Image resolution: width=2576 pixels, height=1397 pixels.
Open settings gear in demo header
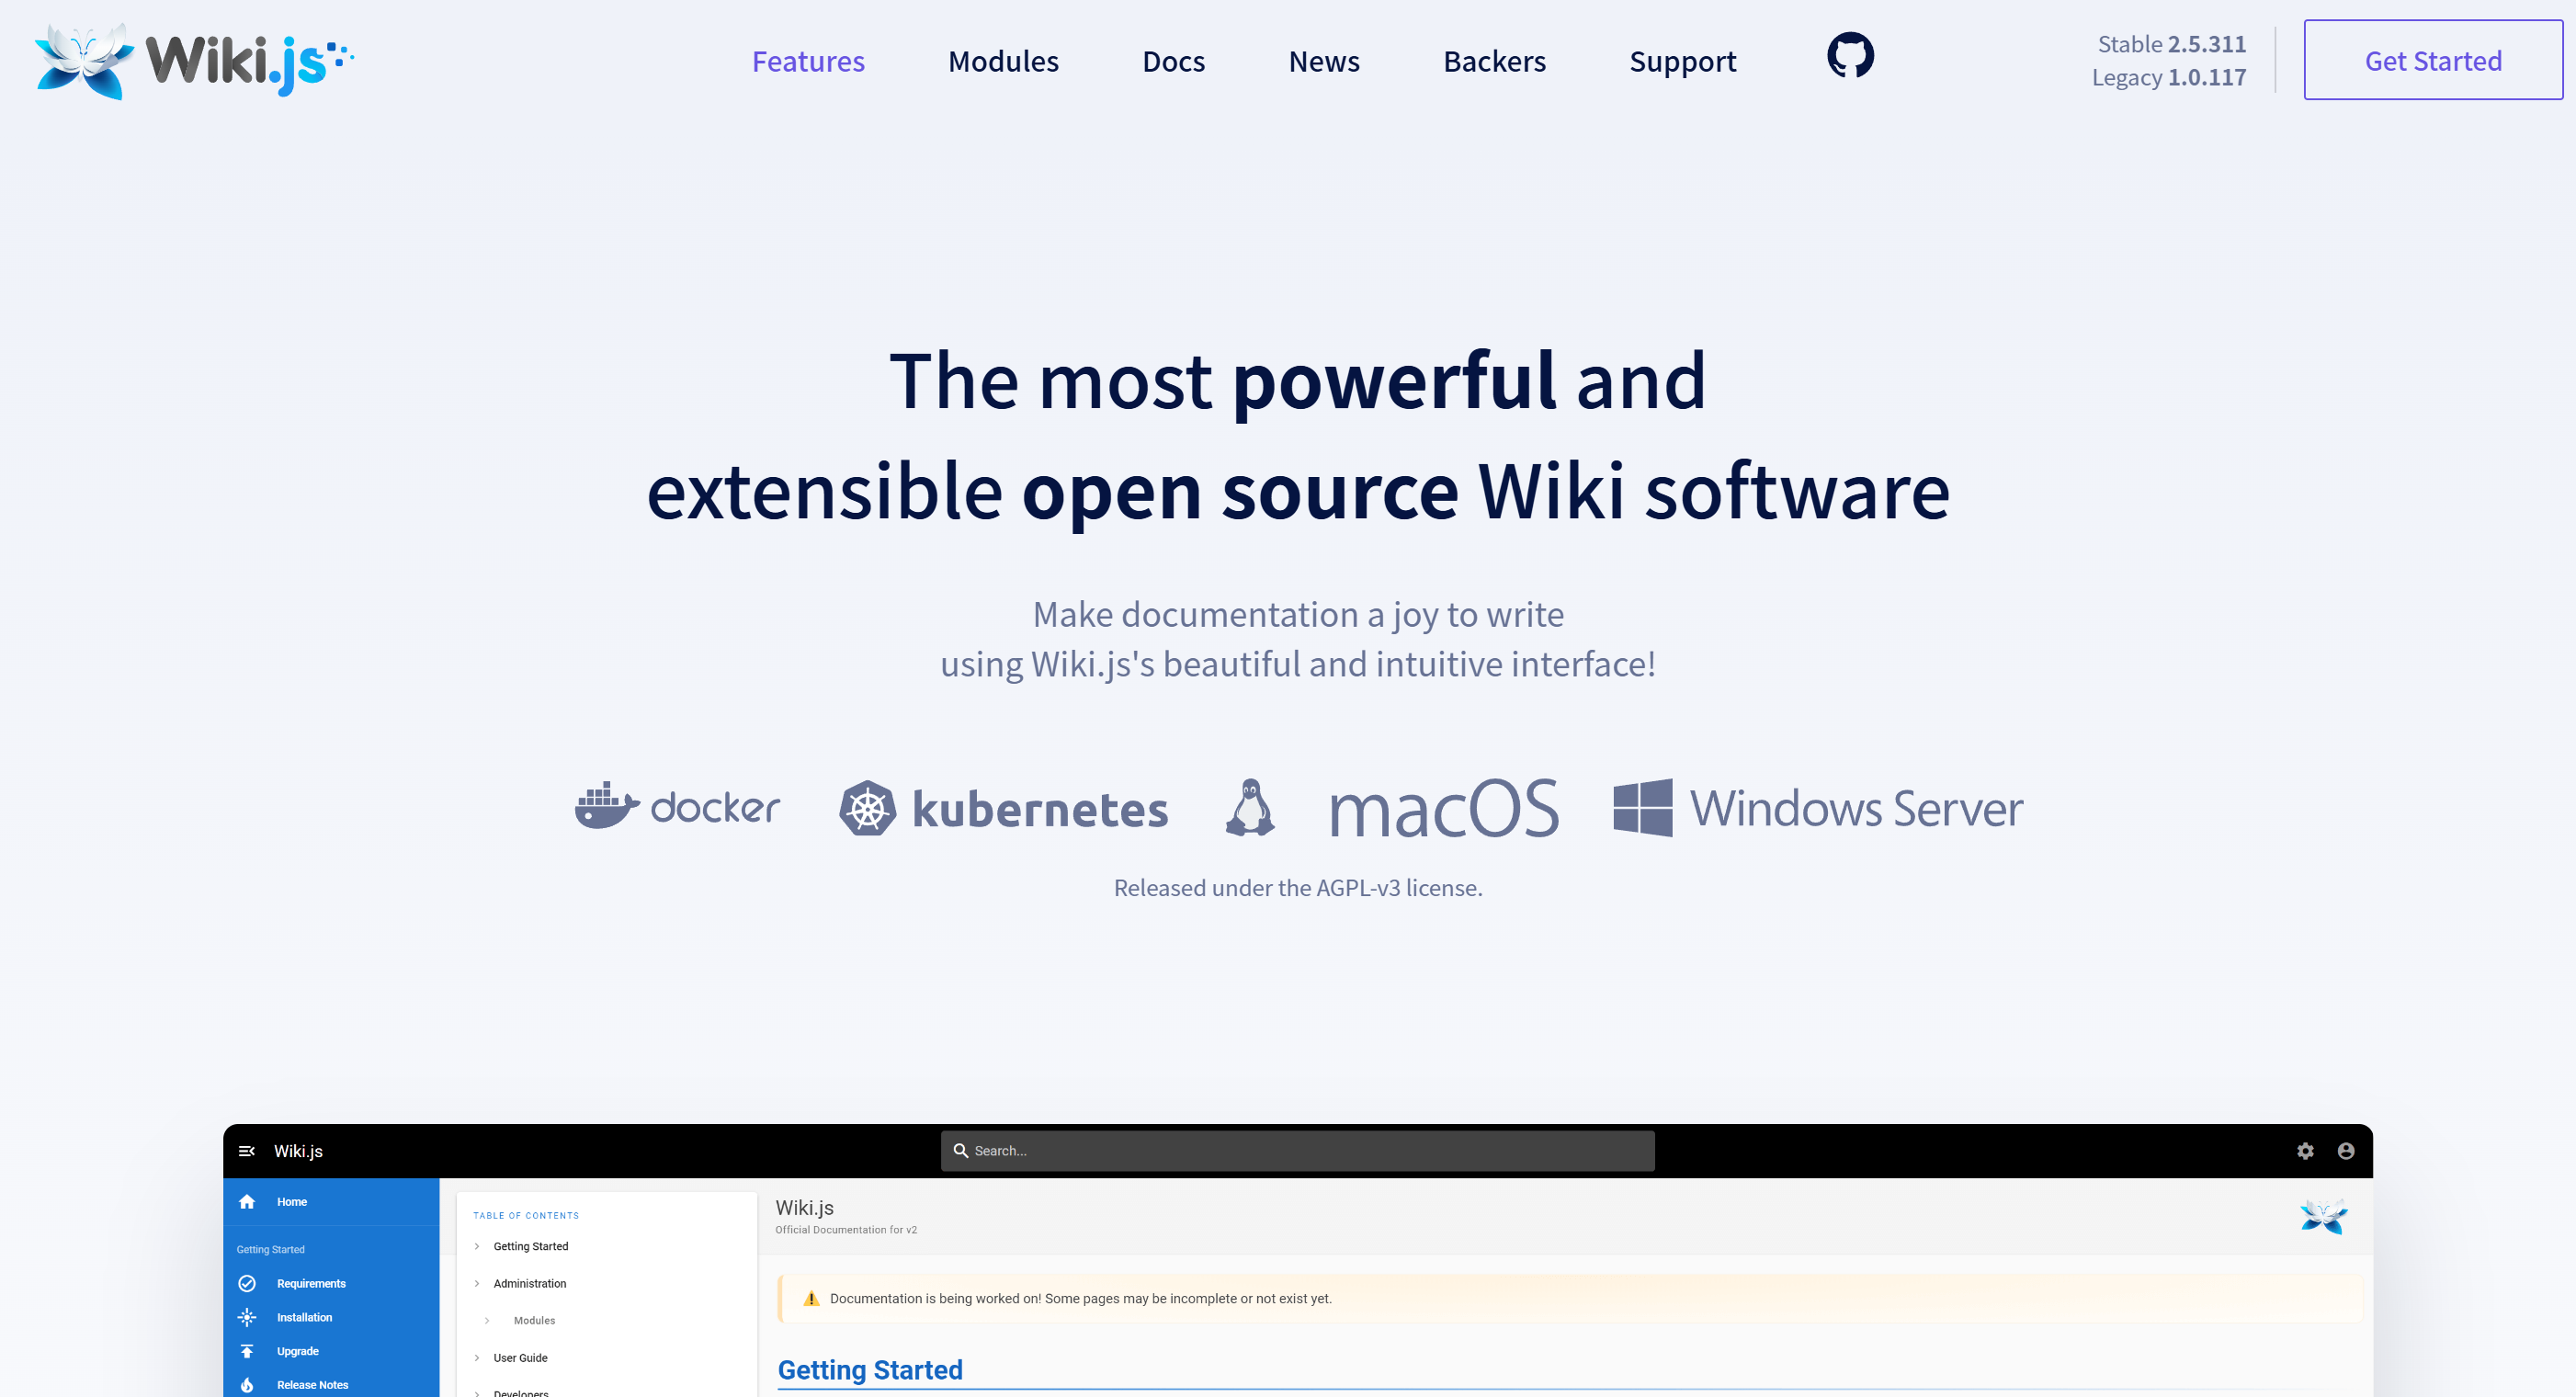click(x=2305, y=1151)
